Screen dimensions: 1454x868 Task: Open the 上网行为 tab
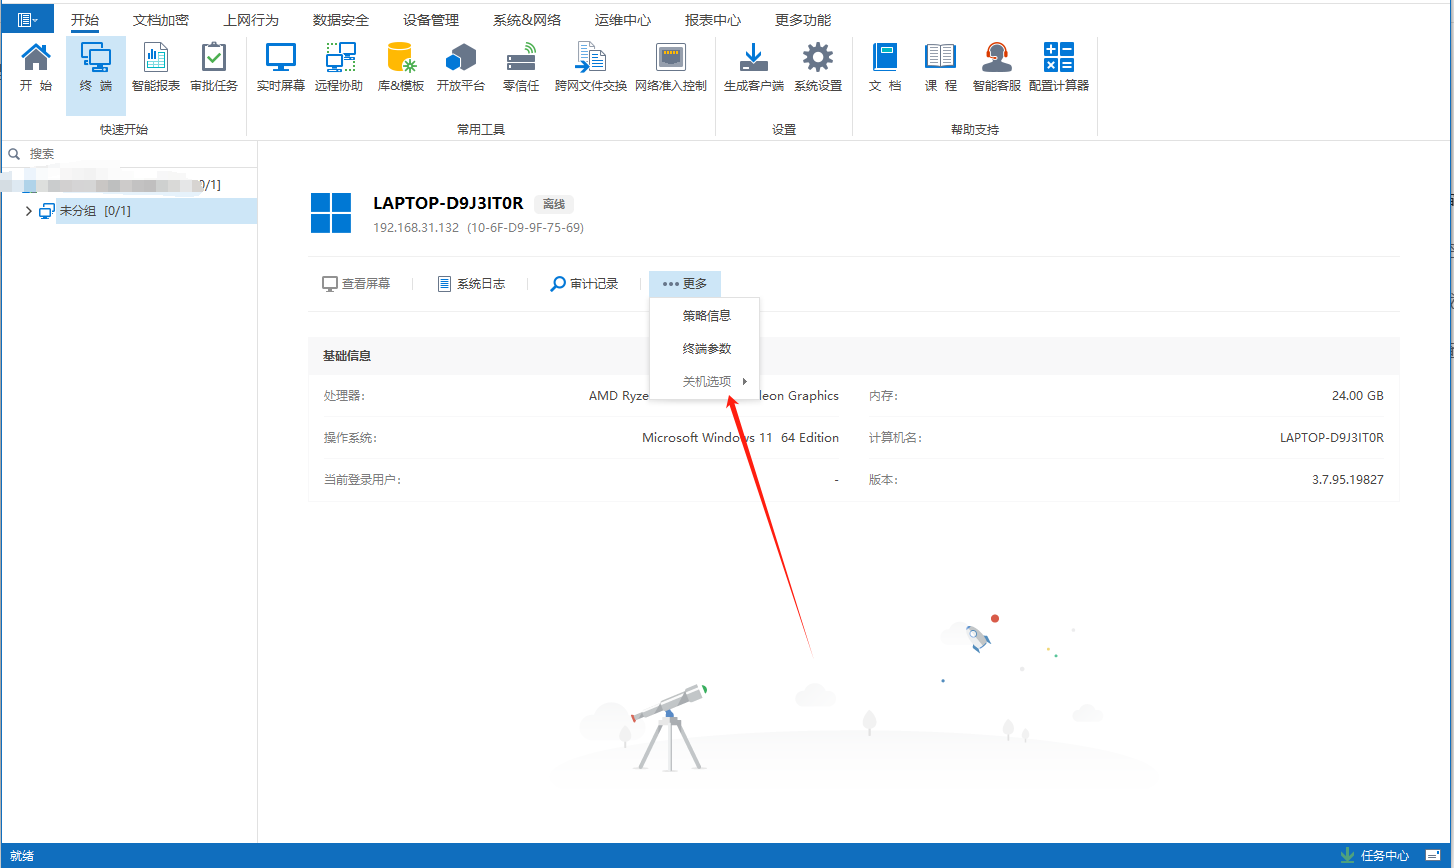[x=251, y=20]
